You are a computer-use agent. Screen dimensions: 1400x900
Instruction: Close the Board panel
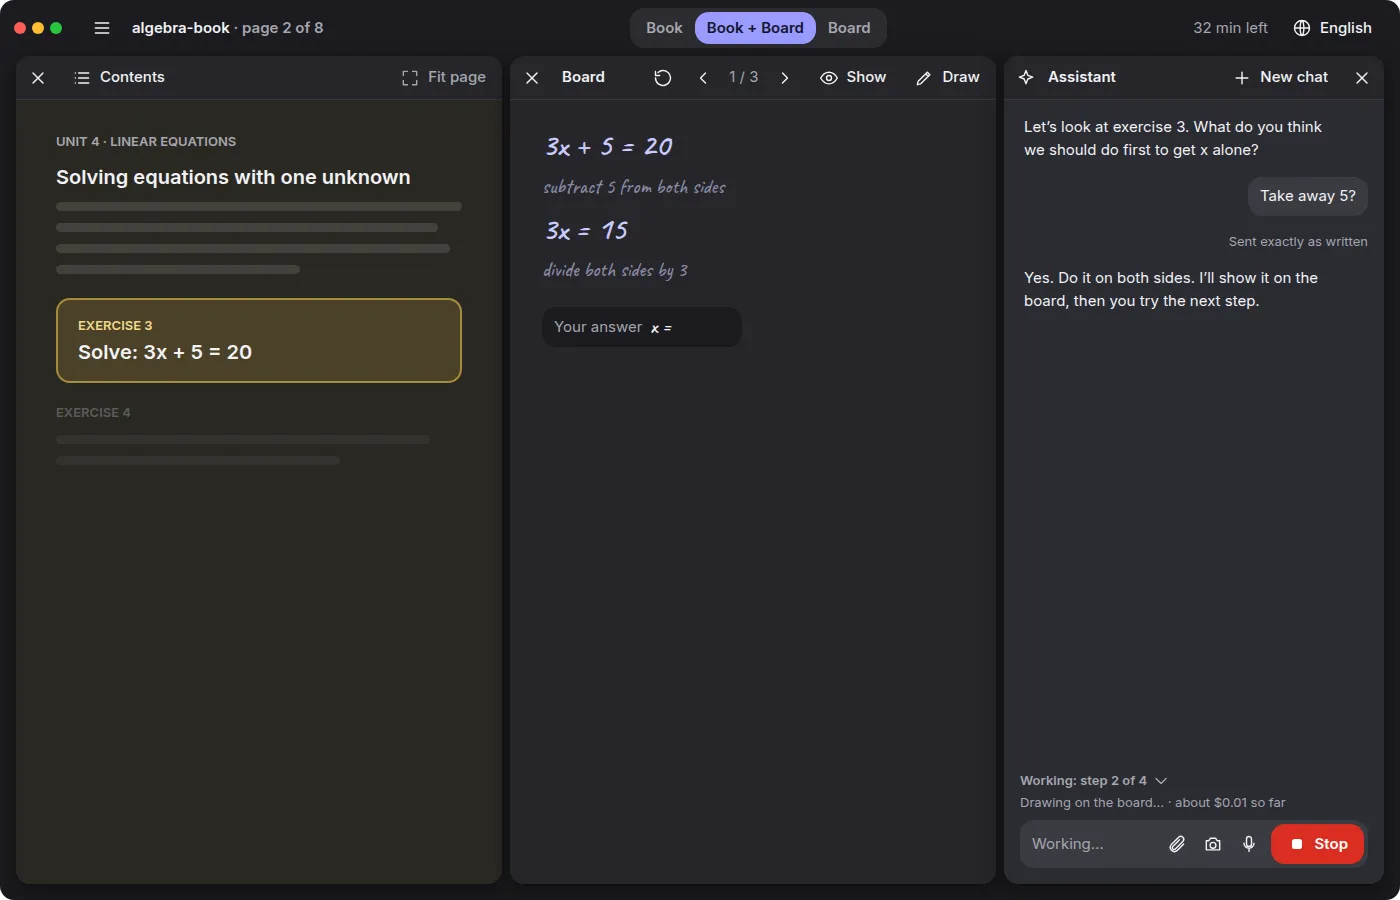[x=532, y=78]
